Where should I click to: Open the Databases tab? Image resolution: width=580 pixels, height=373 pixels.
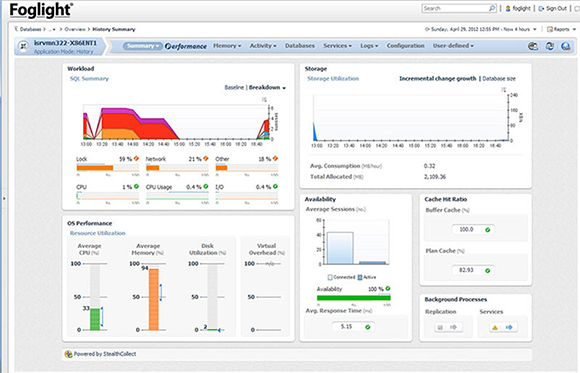[300, 46]
